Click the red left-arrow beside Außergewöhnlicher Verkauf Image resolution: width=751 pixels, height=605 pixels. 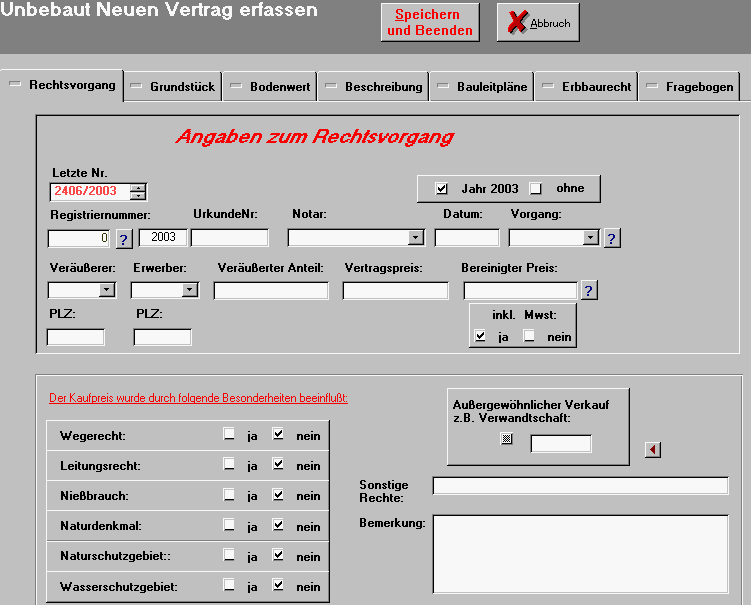653,449
